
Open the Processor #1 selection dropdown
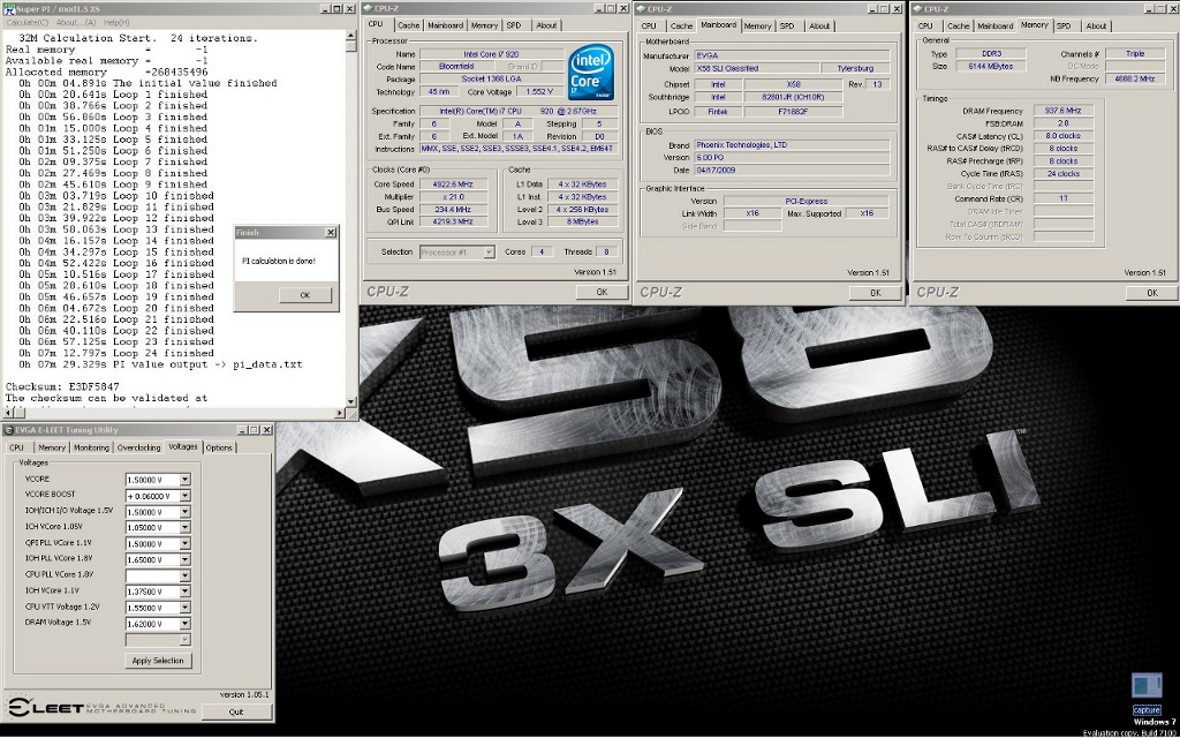click(488, 252)
